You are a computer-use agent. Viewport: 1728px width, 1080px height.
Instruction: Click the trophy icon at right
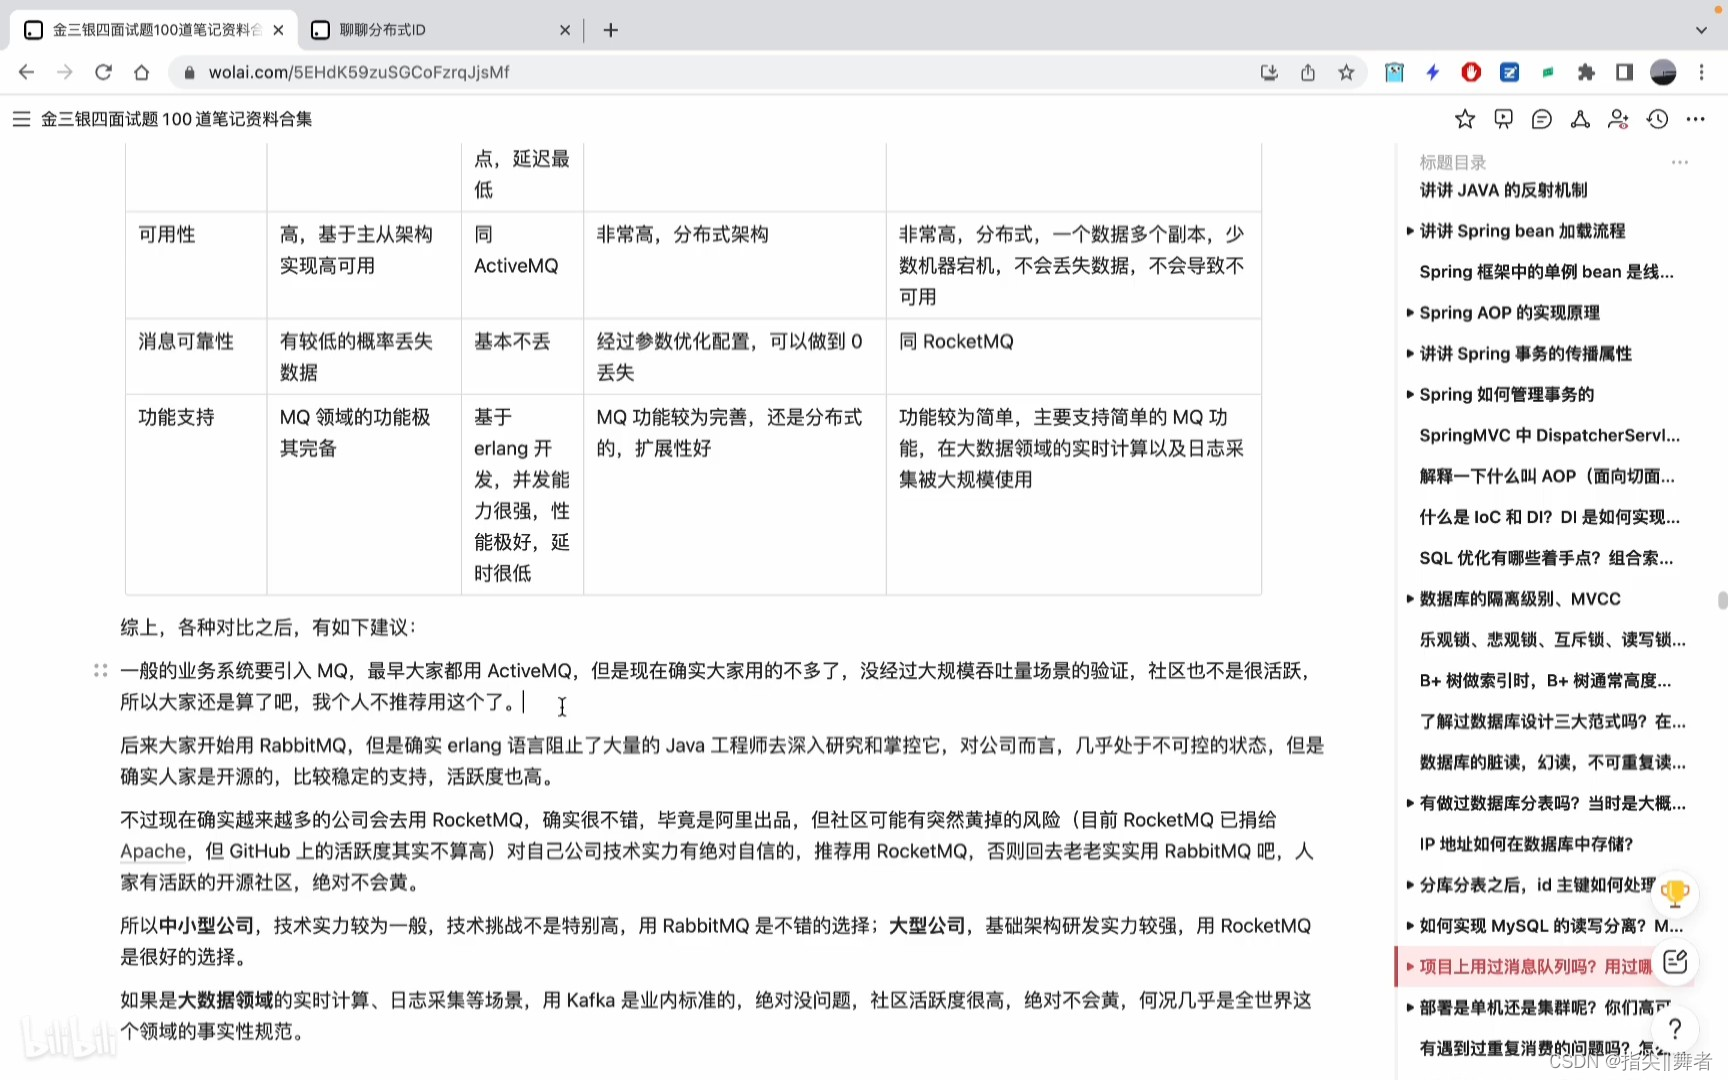tap(1675, 893)
